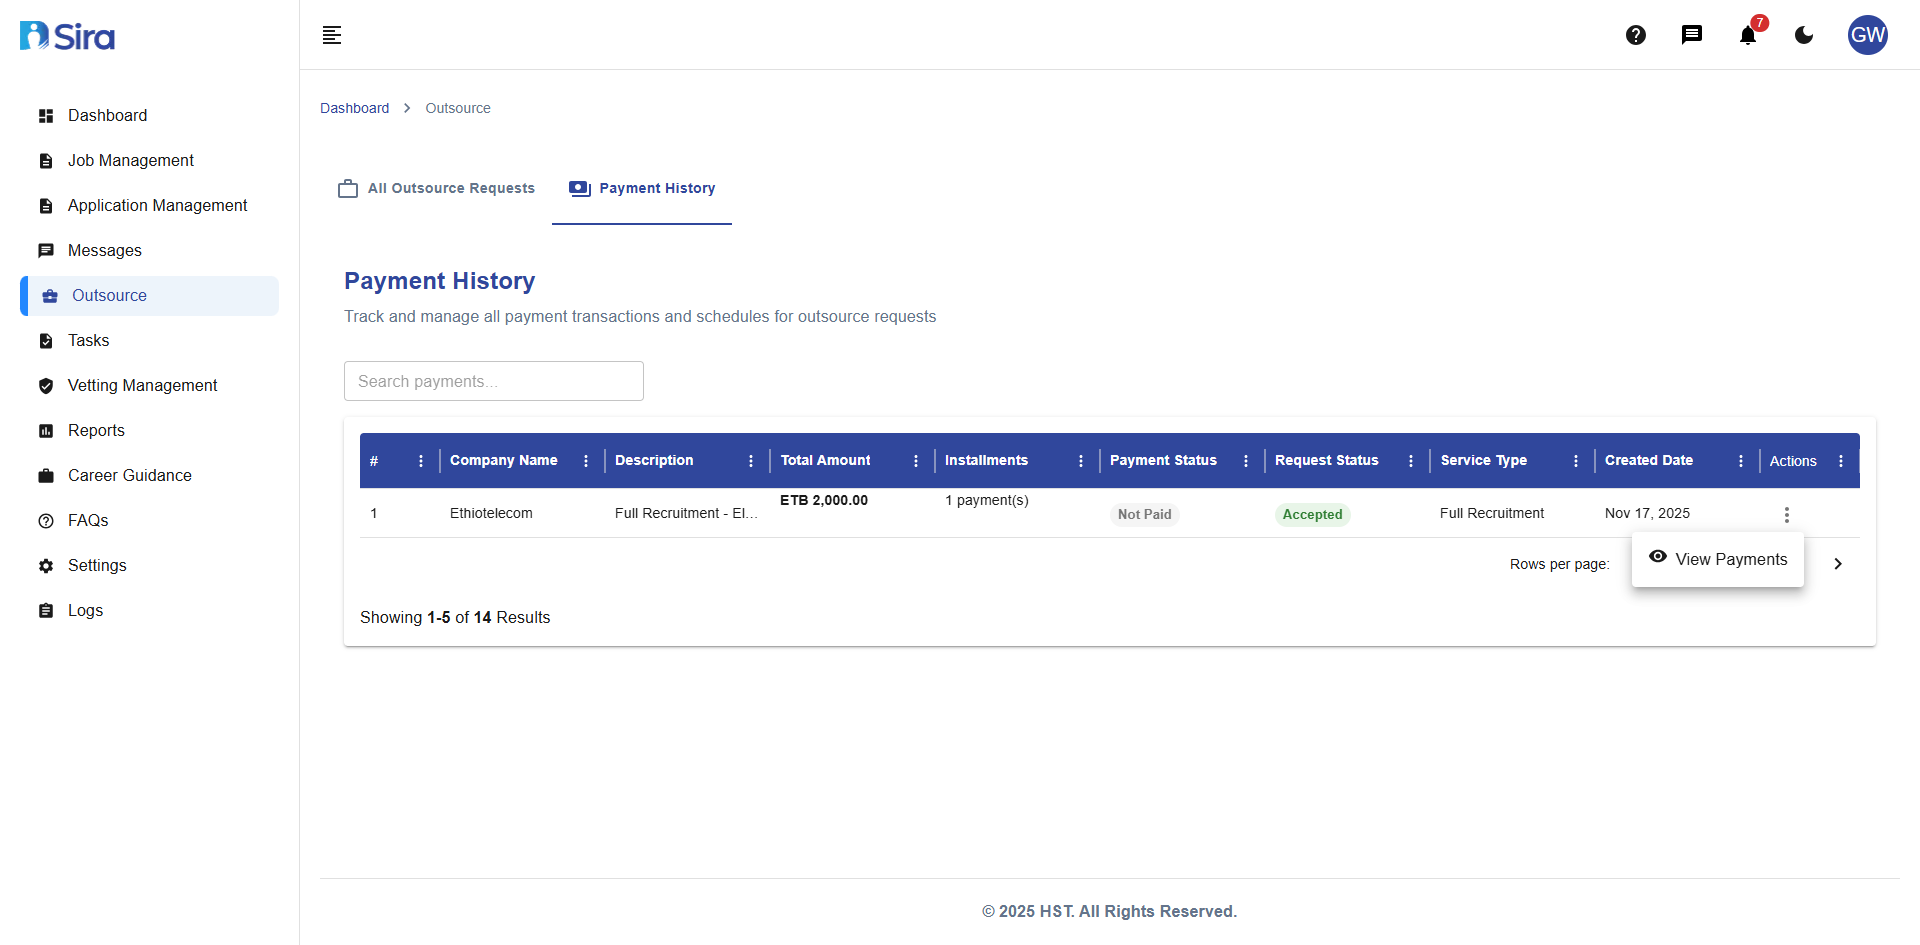Select View Payments from the context menu
1920x945 pixels.
click(1731, 559)
